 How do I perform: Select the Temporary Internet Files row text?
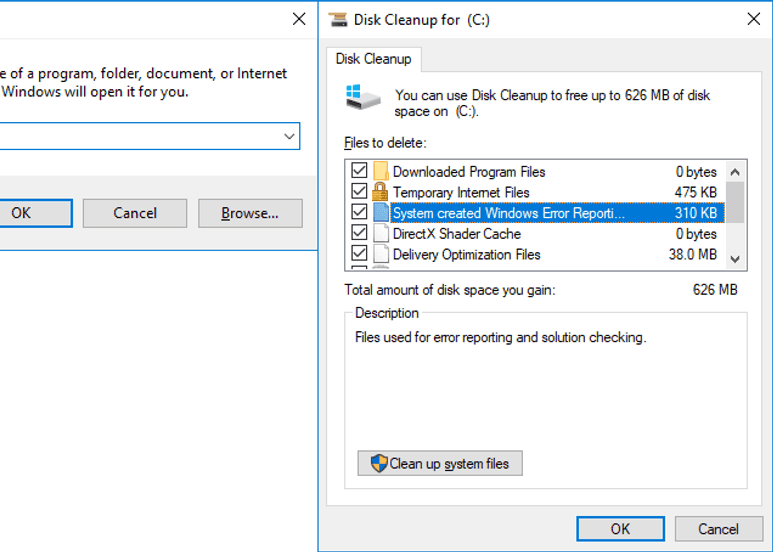pos(461,192)
